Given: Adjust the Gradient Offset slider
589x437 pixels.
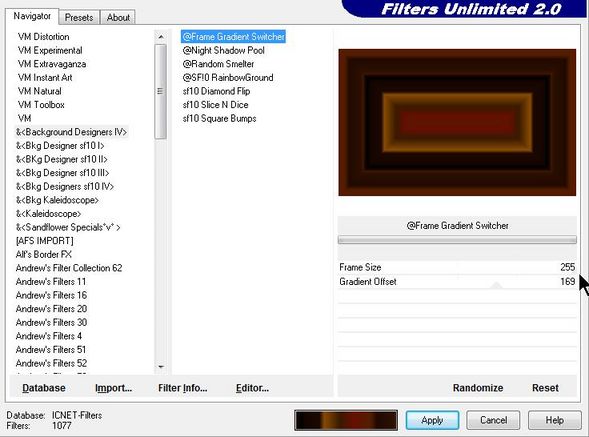Looking at the screenshot, I should coord(457,282).
